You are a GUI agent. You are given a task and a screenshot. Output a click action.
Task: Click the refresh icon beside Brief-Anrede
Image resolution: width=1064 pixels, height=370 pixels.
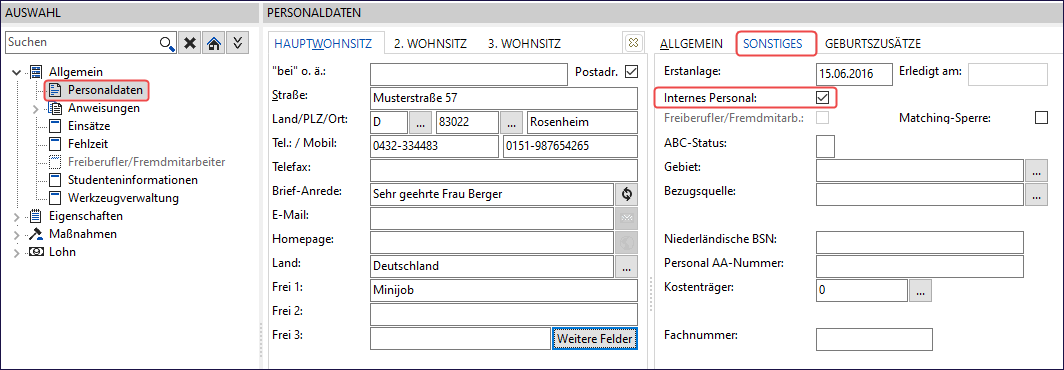(627, 193)
